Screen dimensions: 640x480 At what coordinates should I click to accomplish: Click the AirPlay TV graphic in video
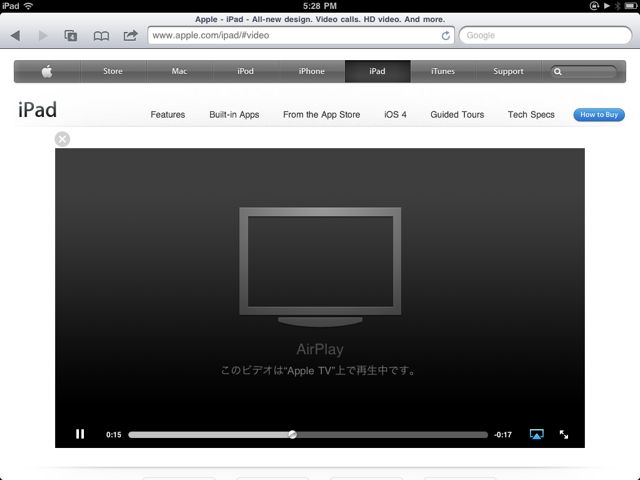320,267
